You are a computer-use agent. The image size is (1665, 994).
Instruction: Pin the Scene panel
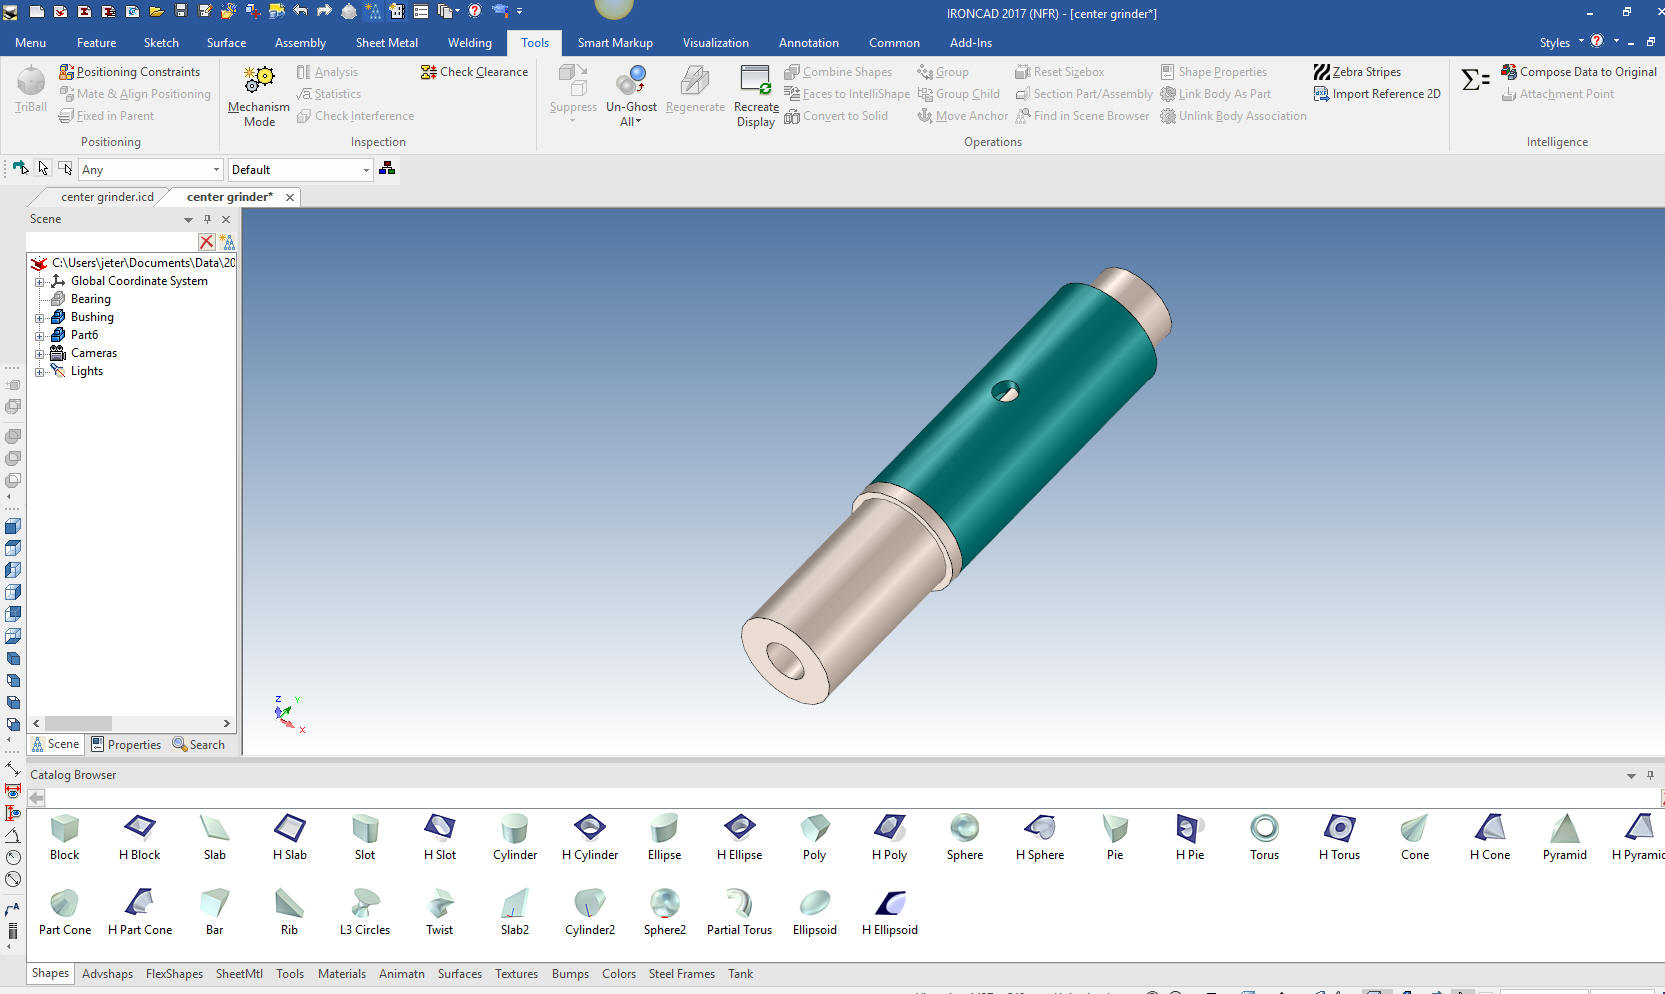(x=207, y=219)
